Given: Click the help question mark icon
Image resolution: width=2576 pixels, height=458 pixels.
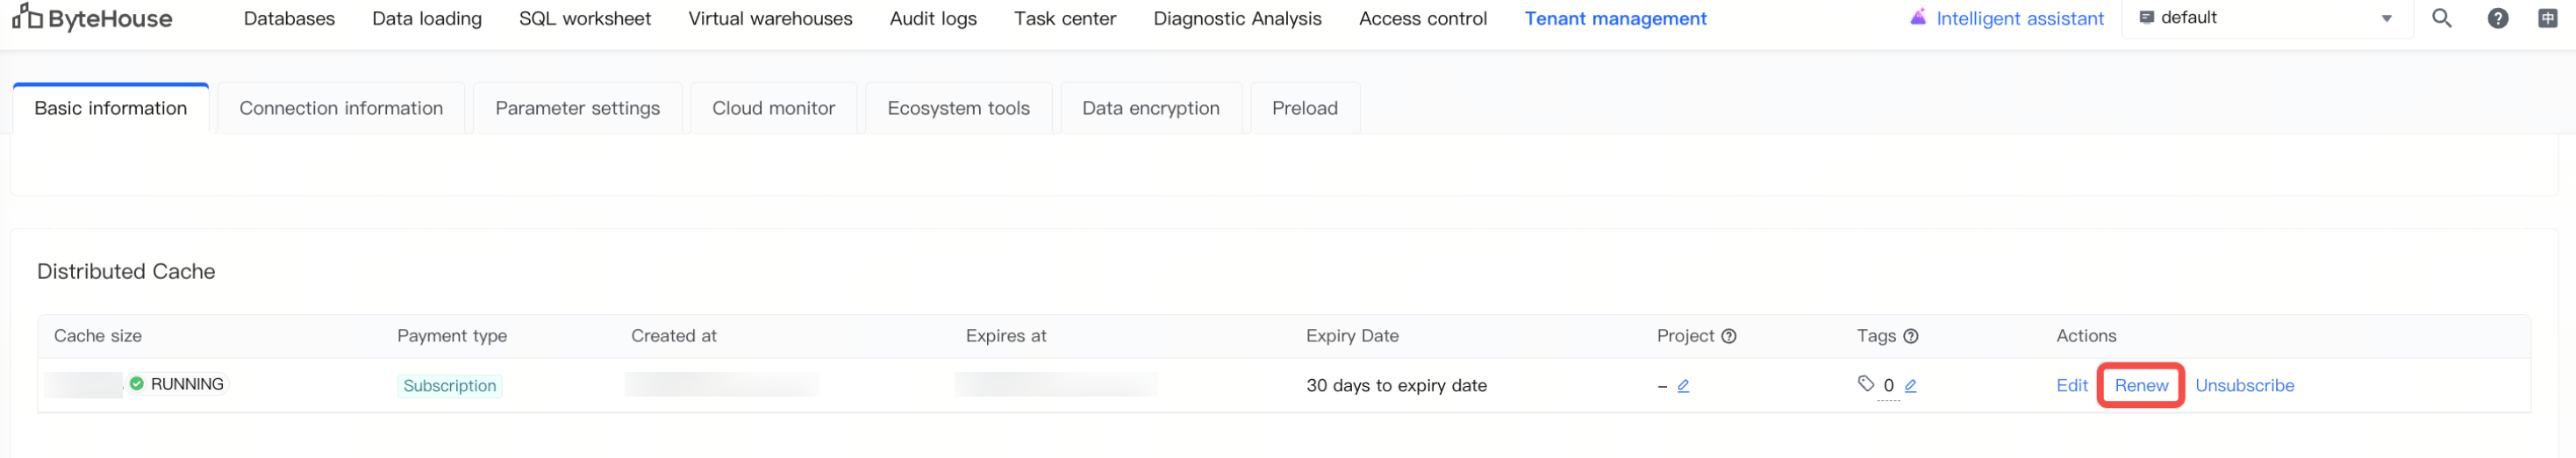Looking at the screenshot, I should [2497, 18].
